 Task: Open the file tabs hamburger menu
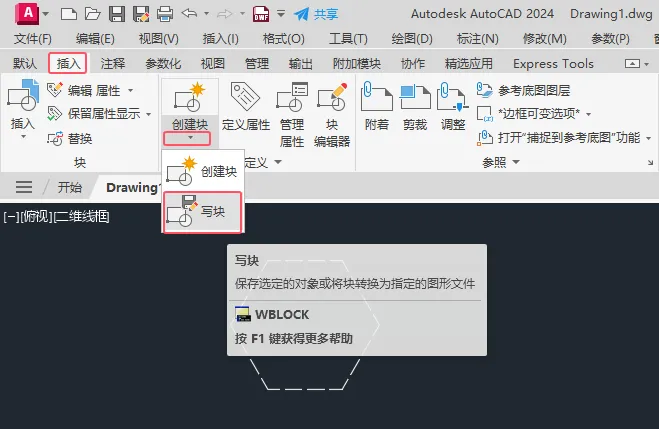pos(24,187)
